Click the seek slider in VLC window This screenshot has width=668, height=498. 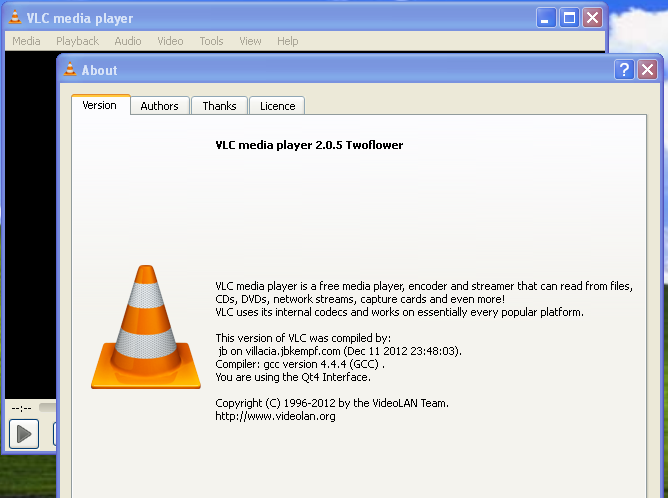47,407
